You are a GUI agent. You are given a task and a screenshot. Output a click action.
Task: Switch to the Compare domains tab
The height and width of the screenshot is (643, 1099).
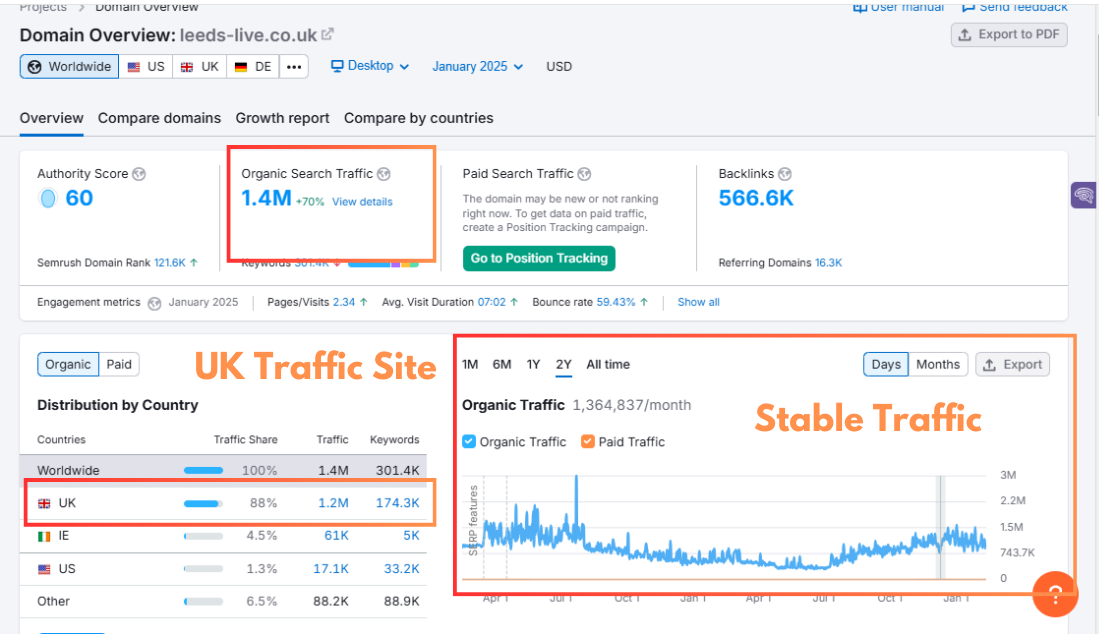(159, 118)
